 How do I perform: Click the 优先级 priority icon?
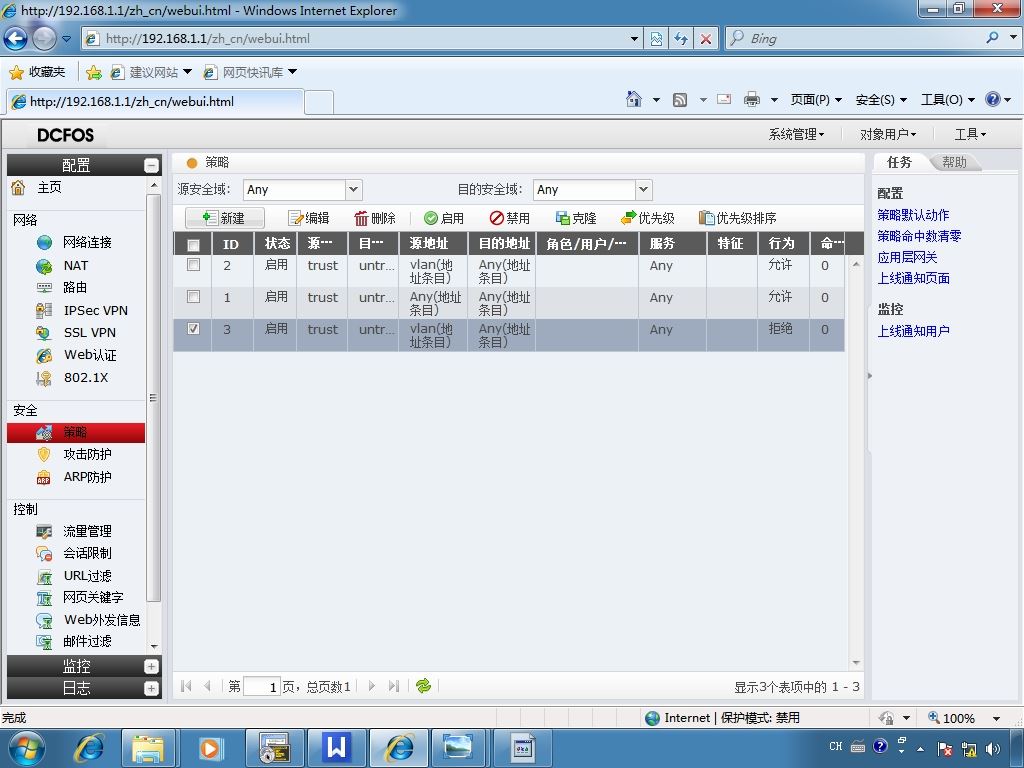(628, 218)
